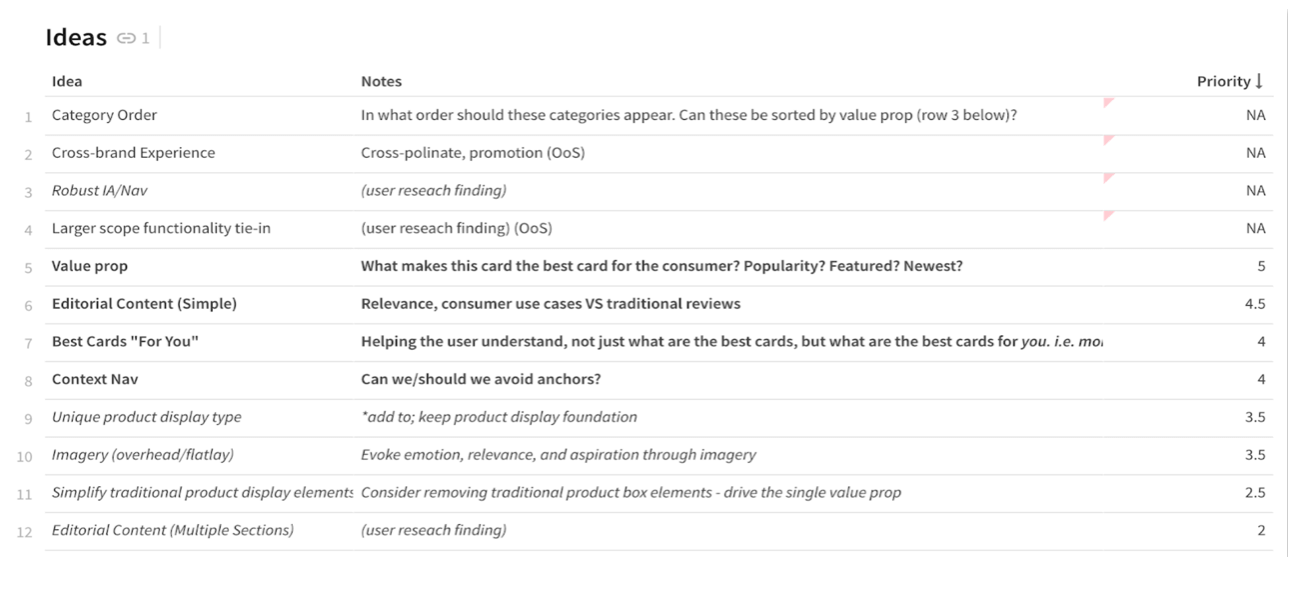Click the Priority sort descending arrow
The width and height of the screenshot is (1294, 606).
point(1259,81)
